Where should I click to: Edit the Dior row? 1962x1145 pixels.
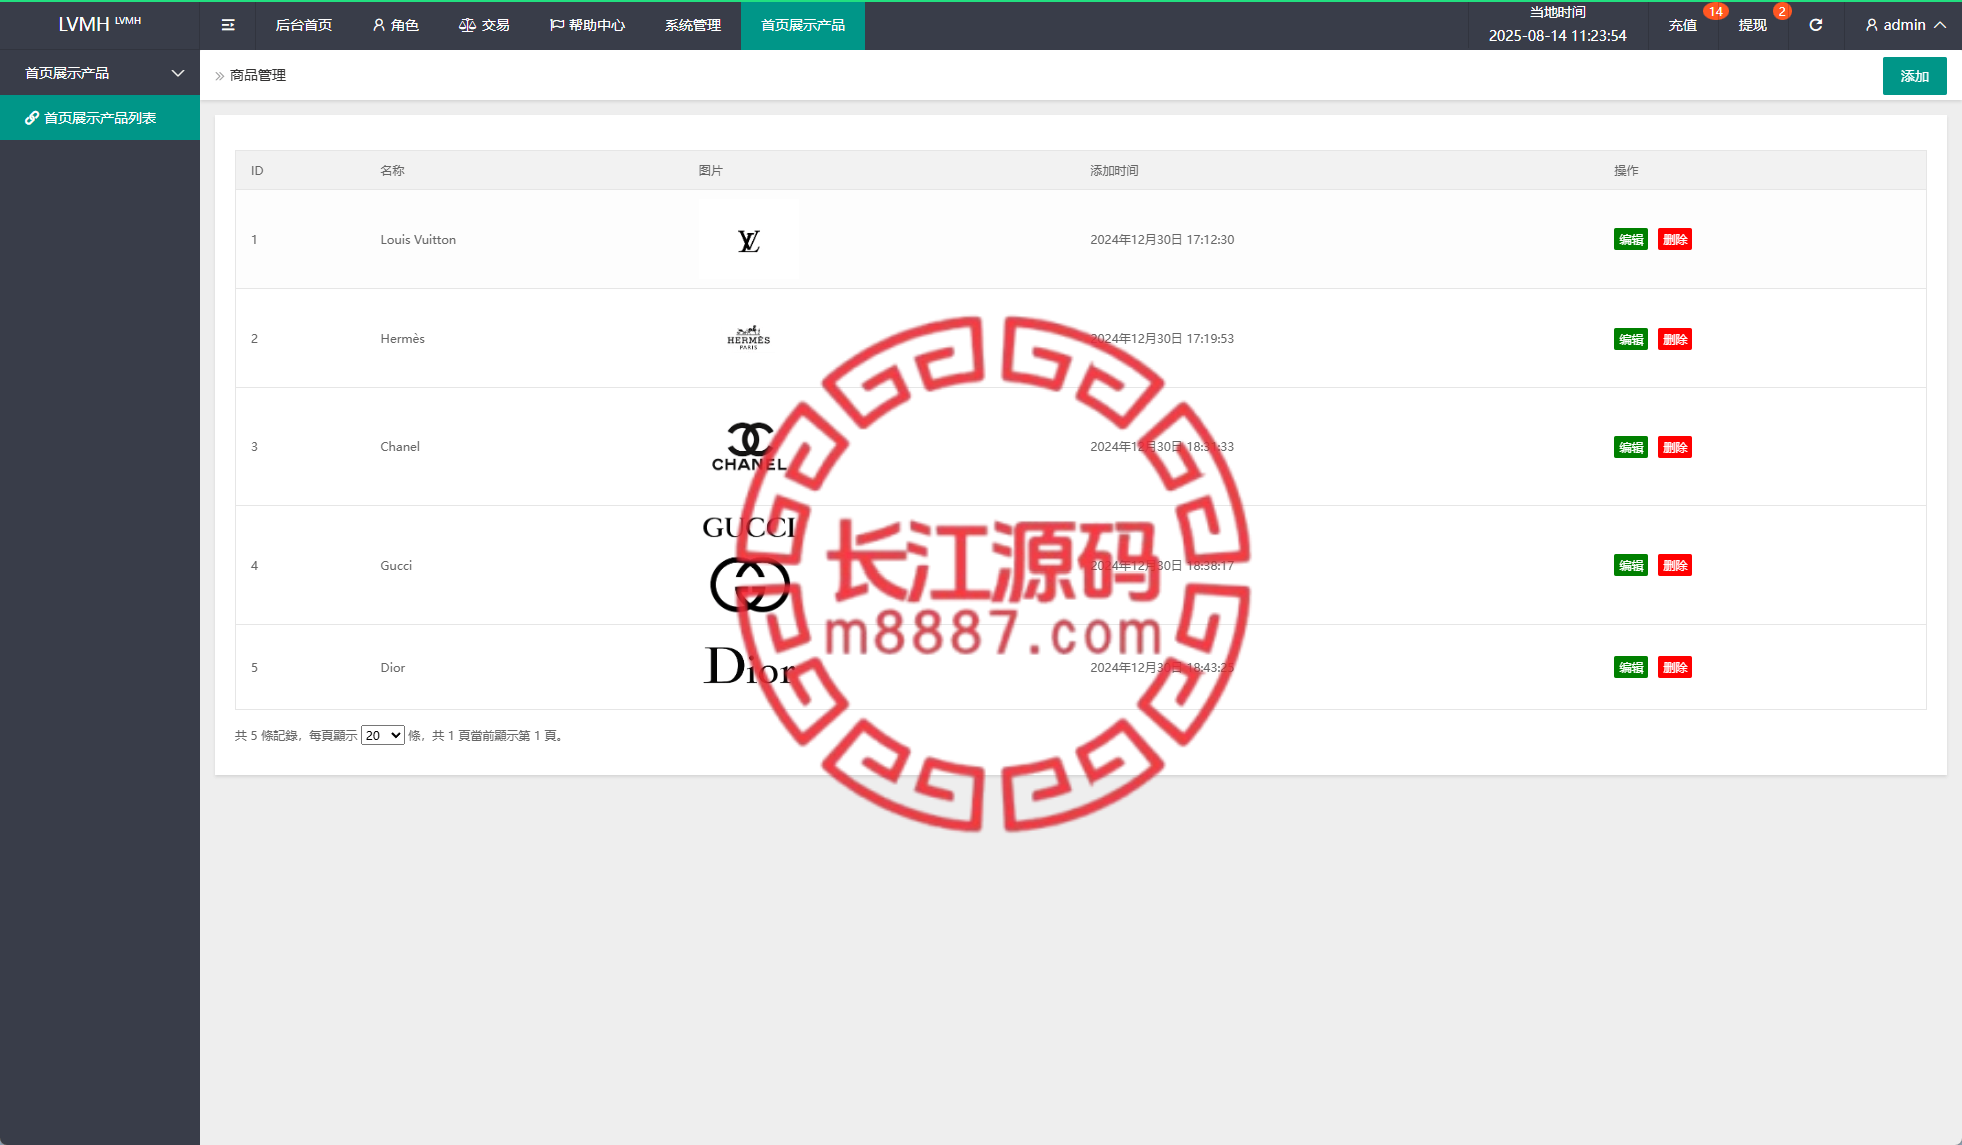1631,667
